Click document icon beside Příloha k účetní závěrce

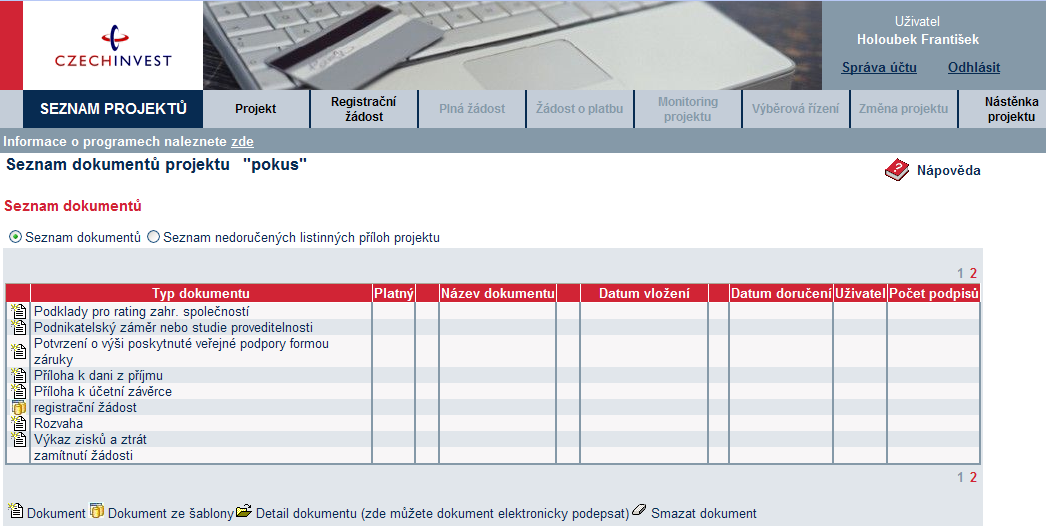[x=19, y=391]
